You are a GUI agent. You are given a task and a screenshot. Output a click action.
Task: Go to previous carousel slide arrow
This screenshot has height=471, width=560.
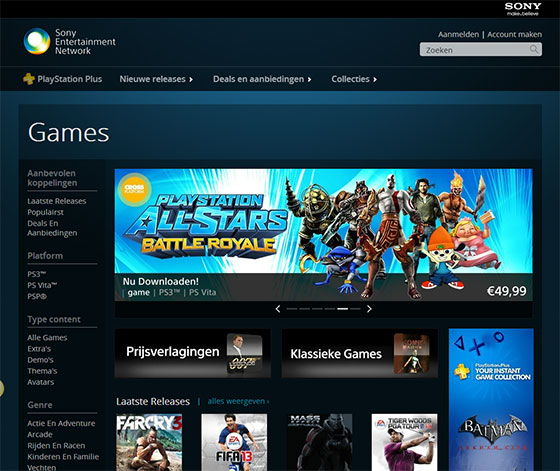[278, 309]
